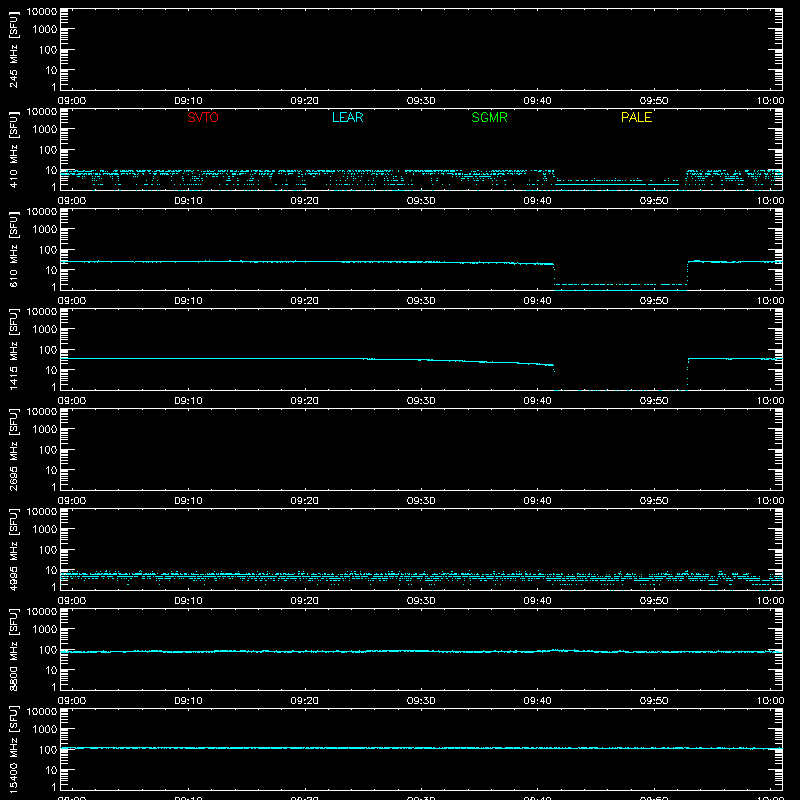The width and height of the screenshot is (800, 800).
Task: Click 09:20 time label under 4995 MHz panel
Action: 305,601
